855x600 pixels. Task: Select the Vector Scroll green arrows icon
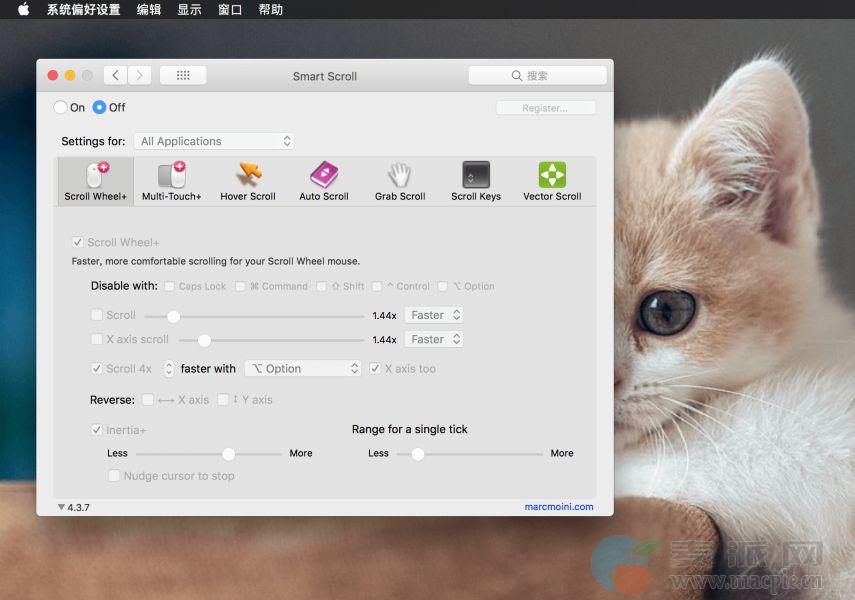[552, 176]
